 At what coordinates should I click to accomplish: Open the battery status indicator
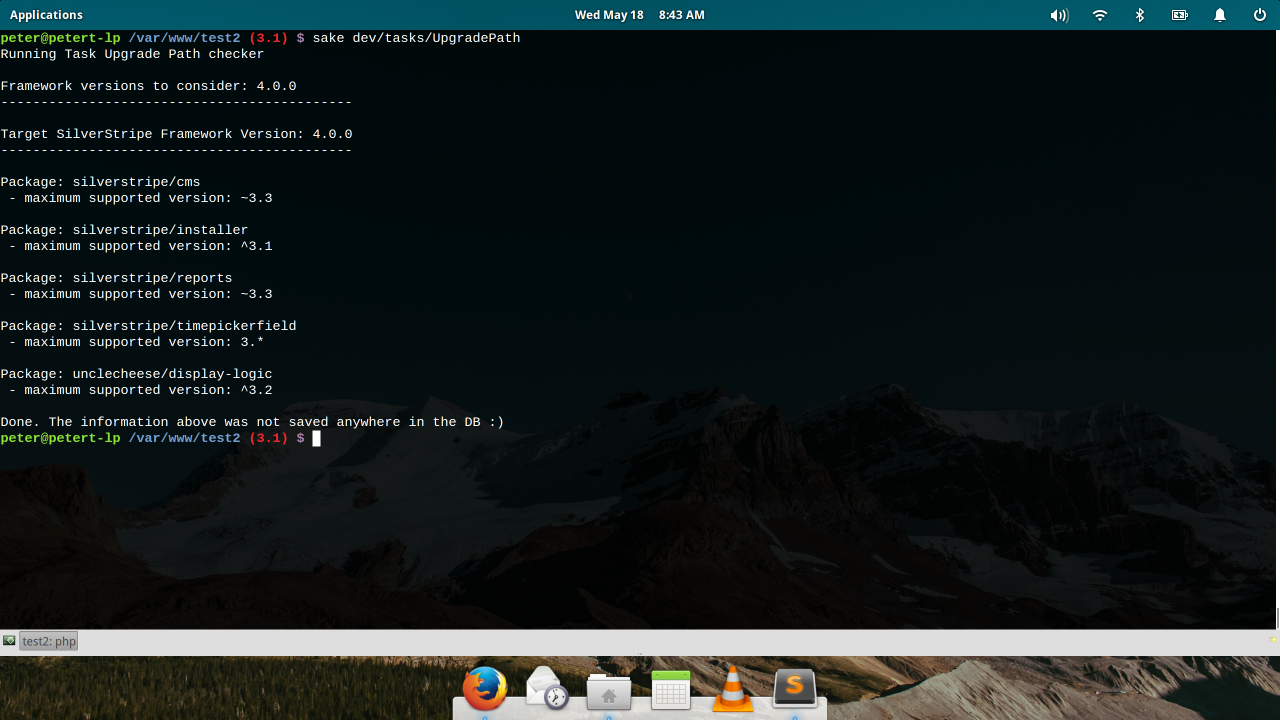1179,15
